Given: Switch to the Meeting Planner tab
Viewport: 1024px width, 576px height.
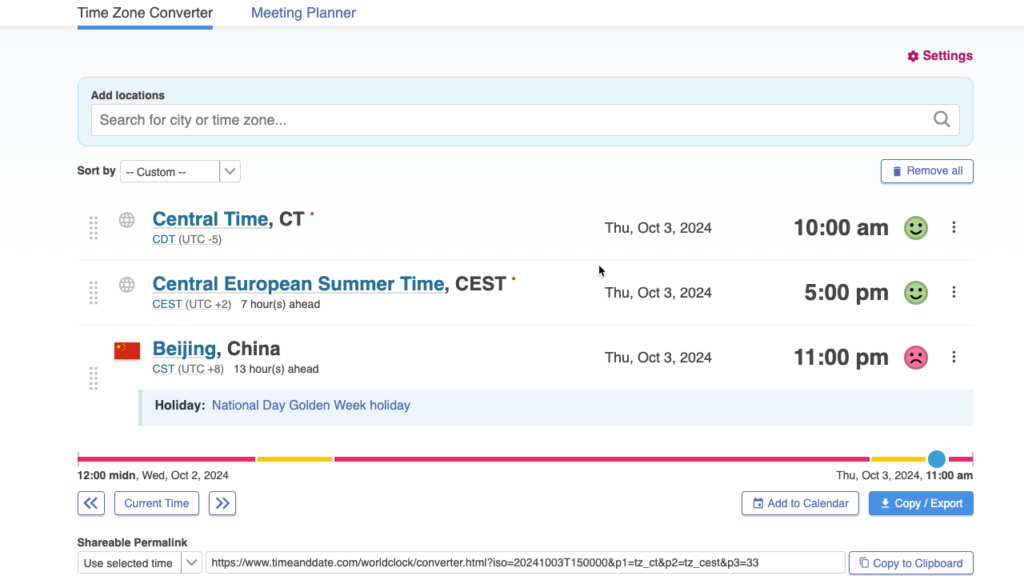Looking at the screenshot, I should [303, 12].
